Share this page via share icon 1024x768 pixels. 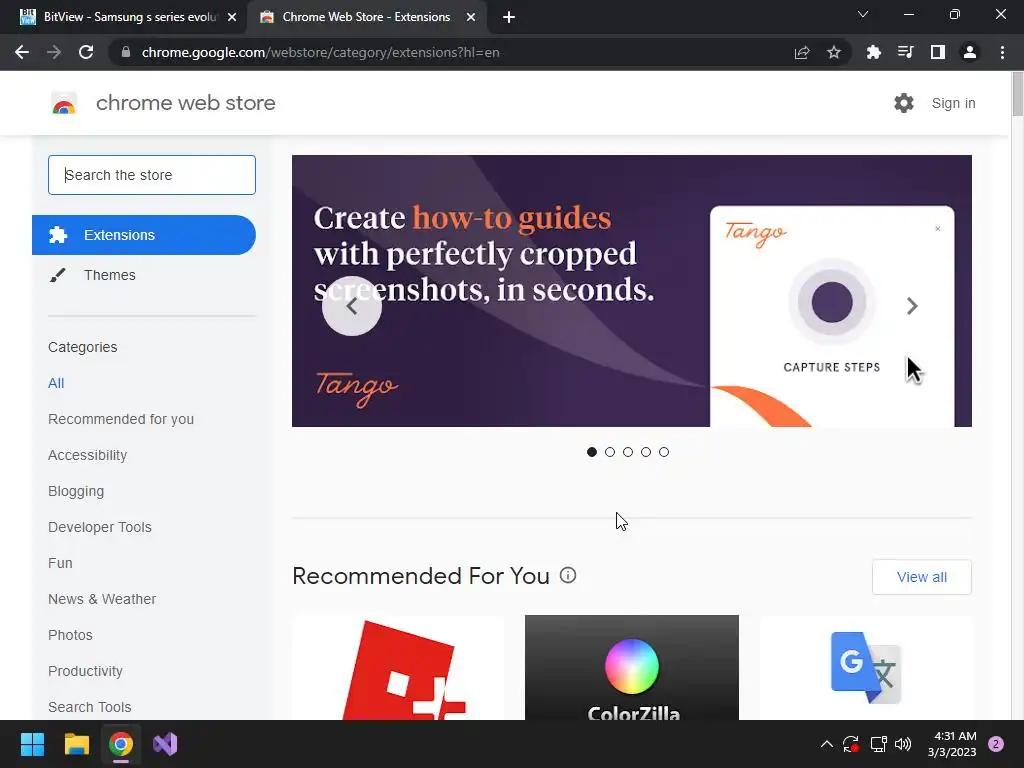[802, 52]
